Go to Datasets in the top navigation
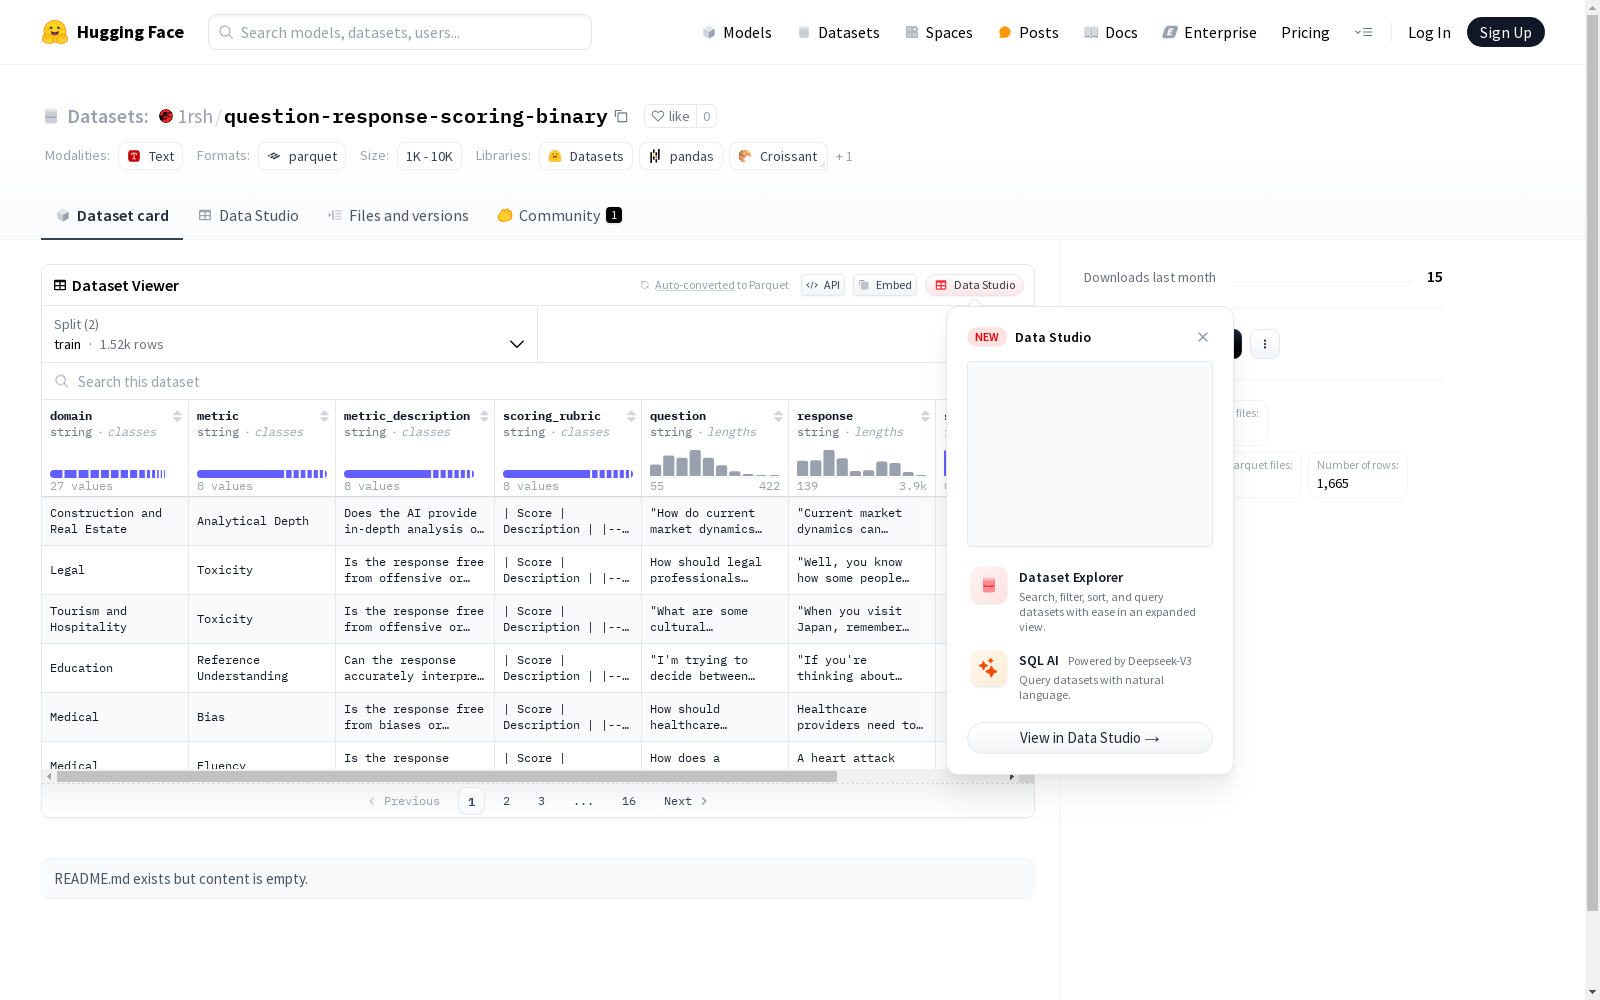This screenshot has width=1600, height=1000. point(838,32)
